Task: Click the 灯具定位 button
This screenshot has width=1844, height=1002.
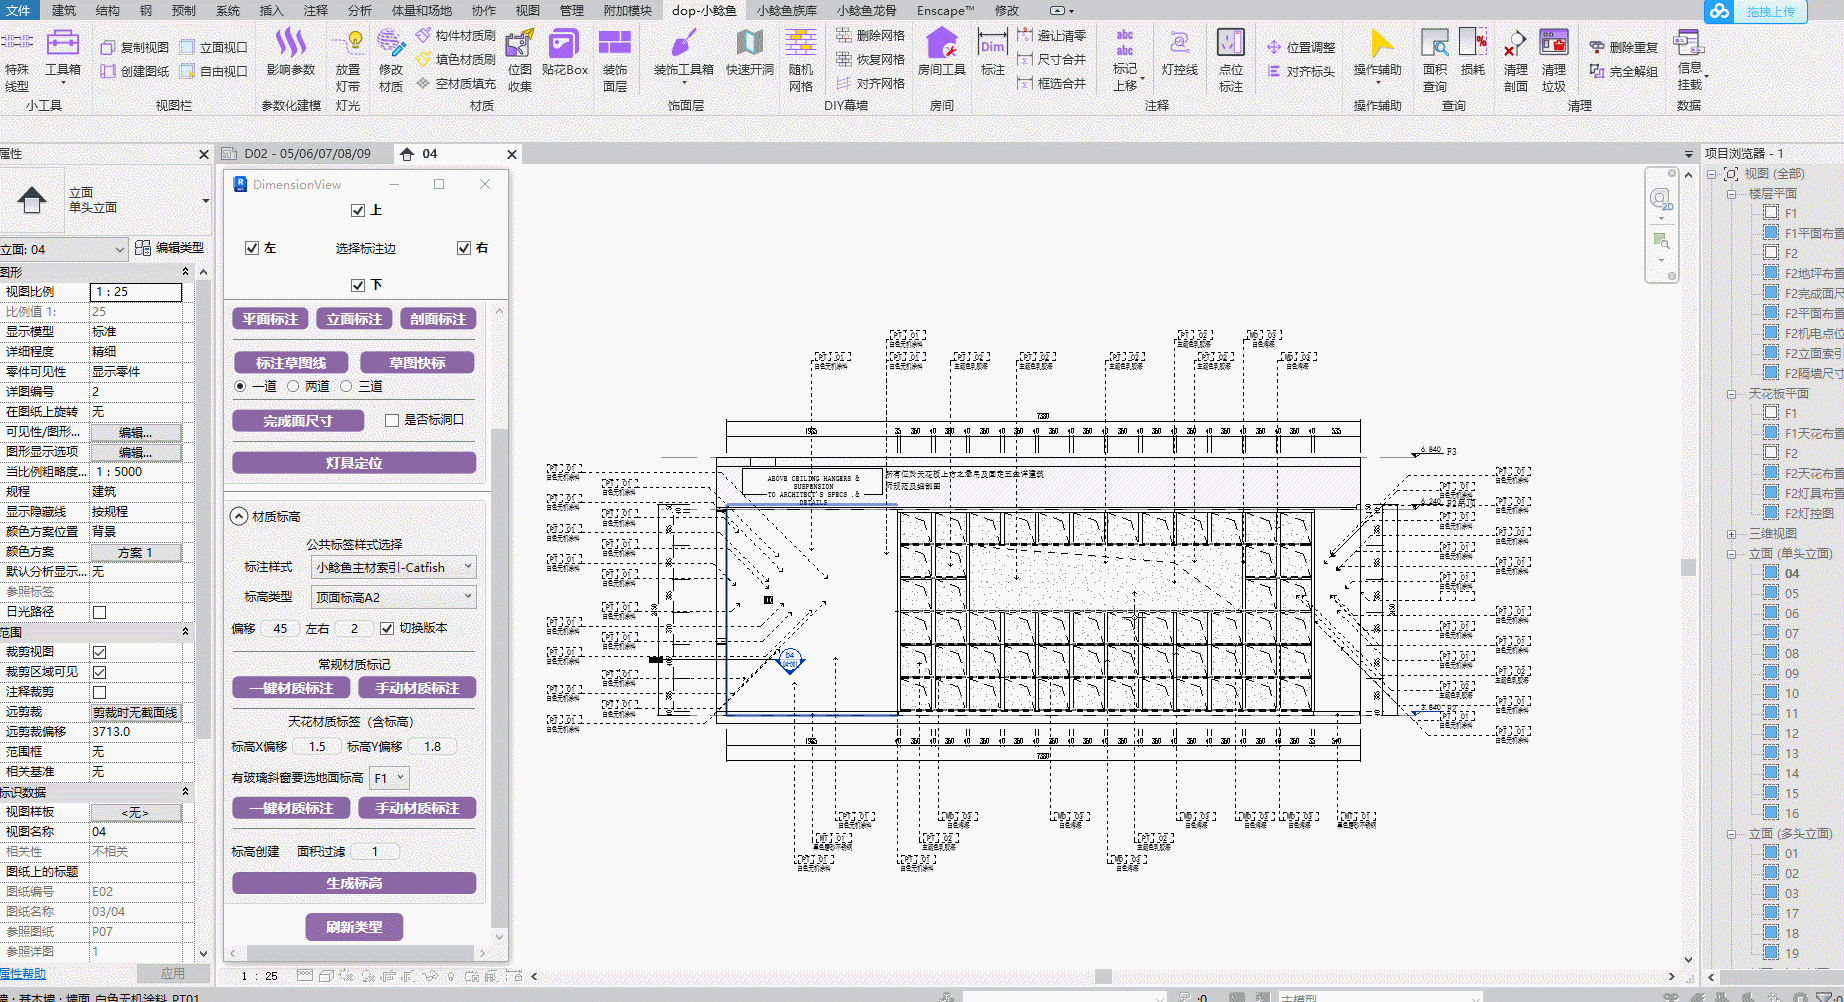Action: click(354, 463)
